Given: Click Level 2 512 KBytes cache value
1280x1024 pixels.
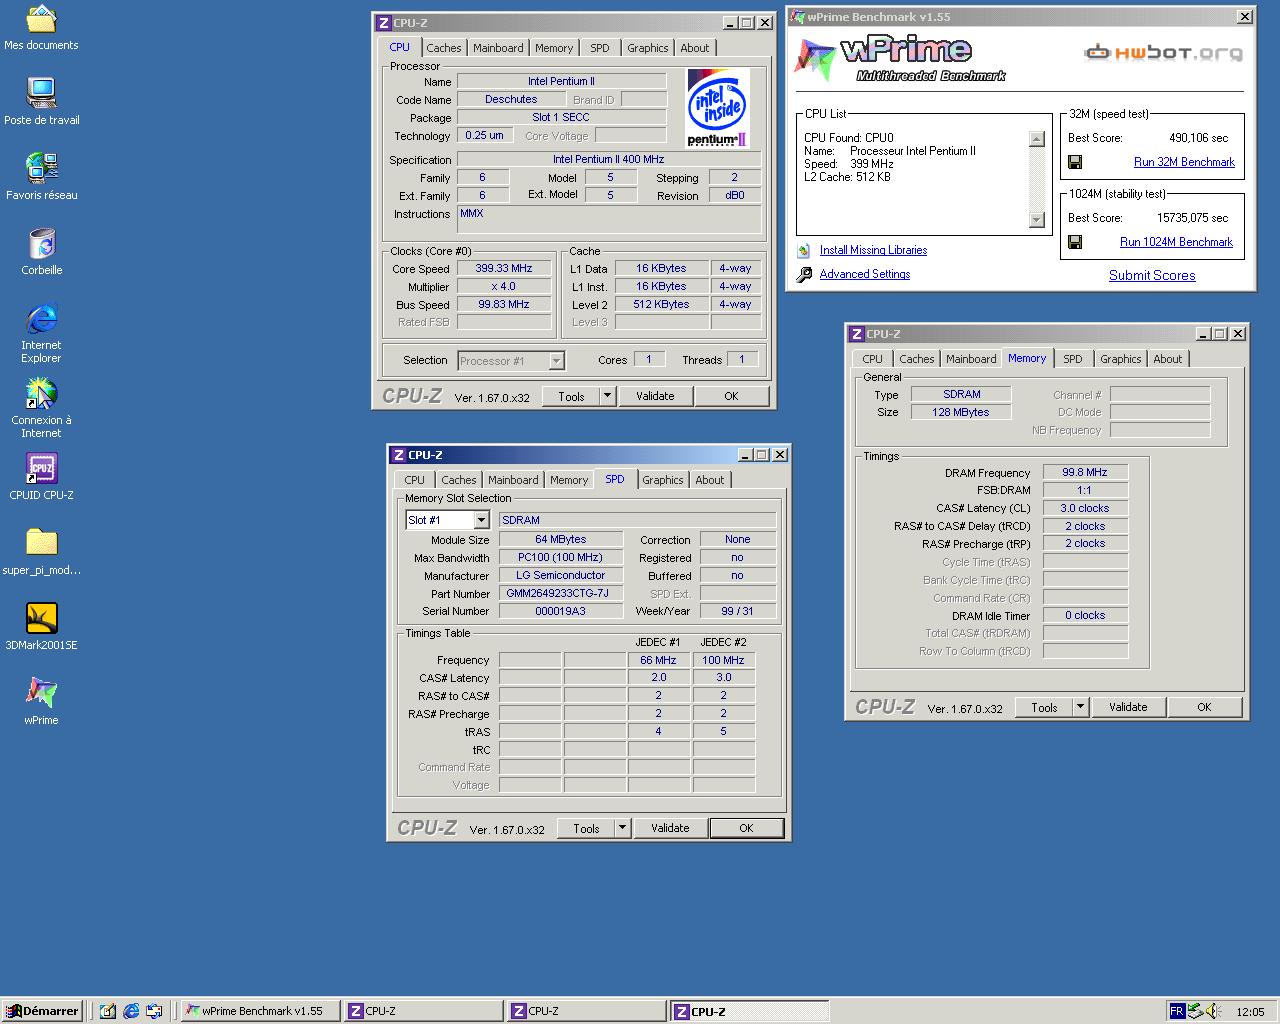Looking at the screenshot, I should click(x=661, y=304).
